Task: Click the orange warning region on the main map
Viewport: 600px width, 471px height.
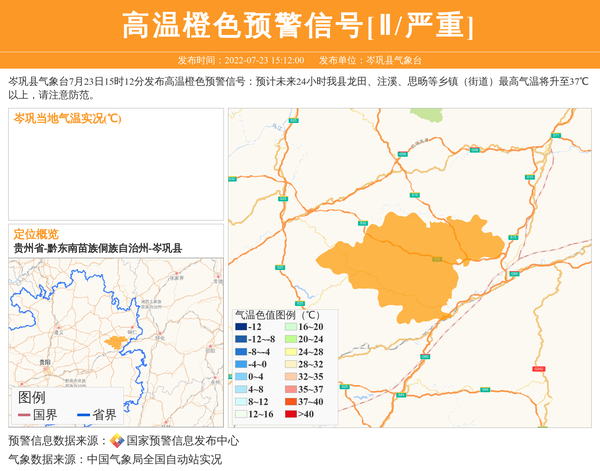Action: tap(410, 255)
